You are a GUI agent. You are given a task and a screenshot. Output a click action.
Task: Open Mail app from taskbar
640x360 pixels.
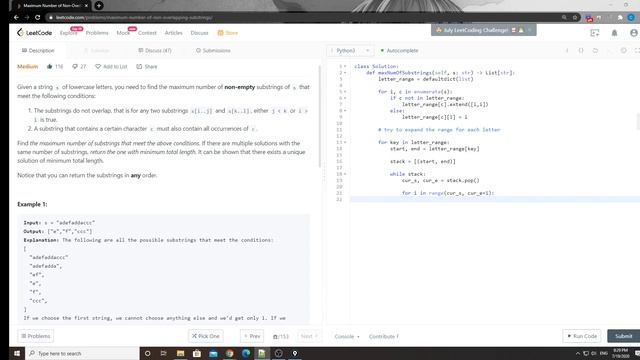click(213, 353)
